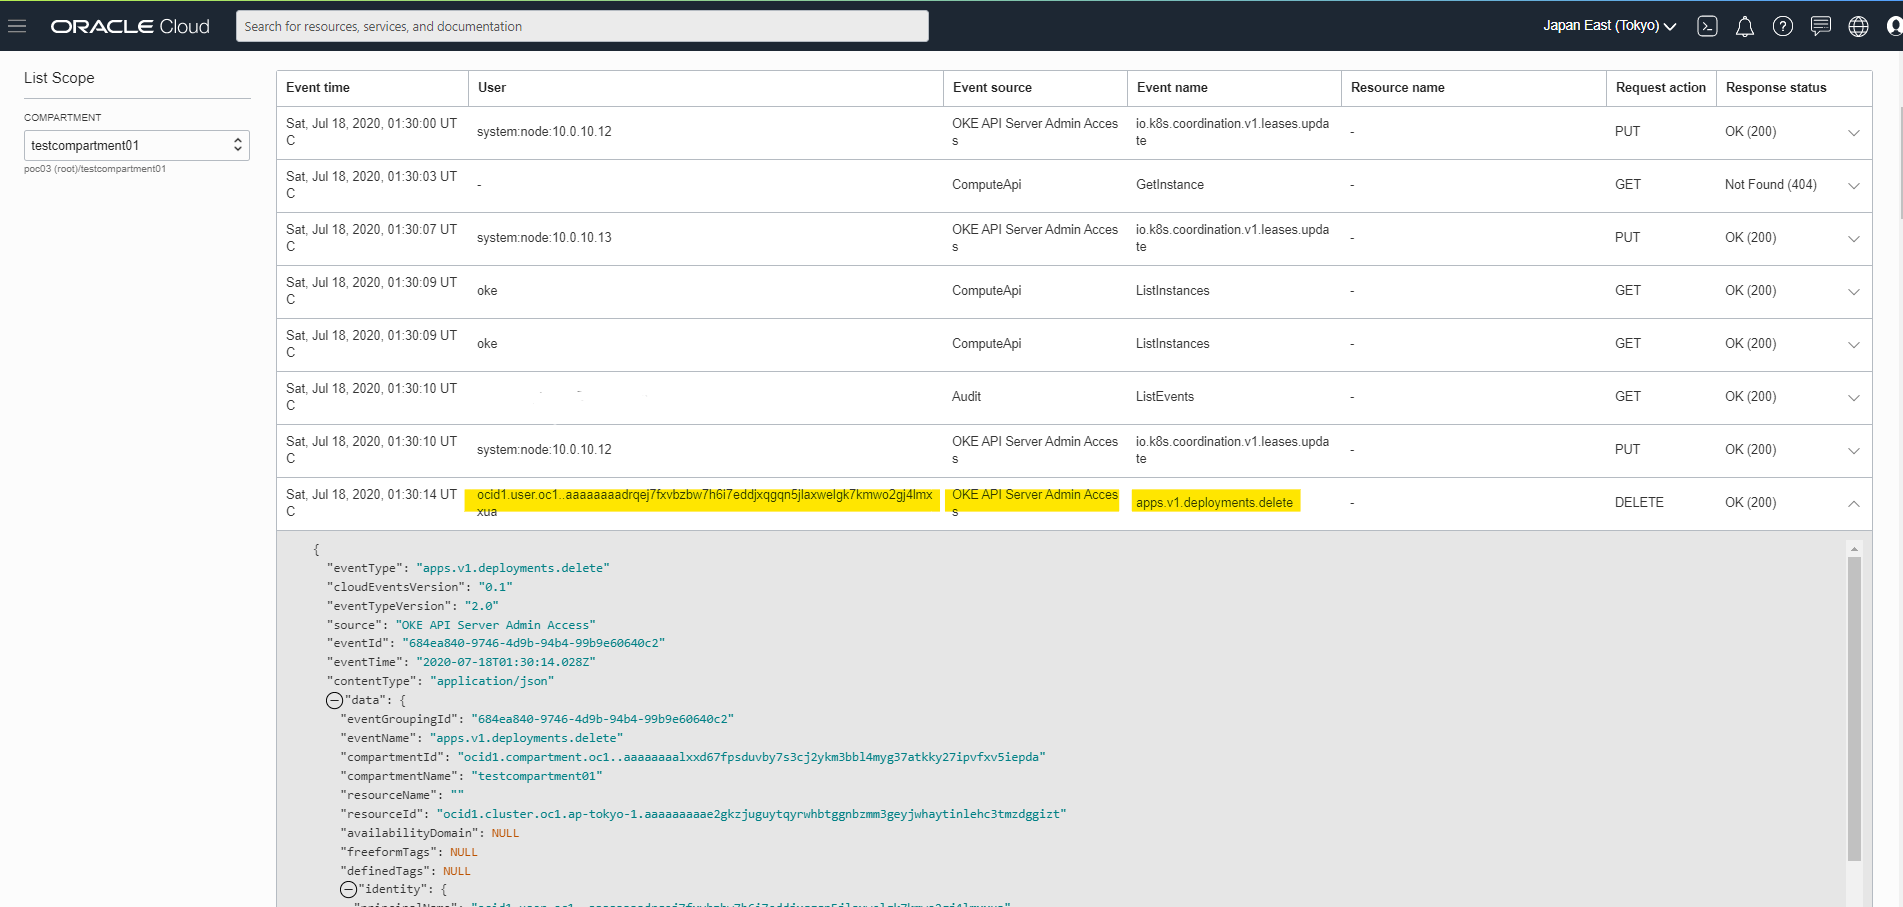Click the eventTime value 2020-07-18T01:30:14.028Z
The width and height of the screenshot is (1903, 907).
click(506, 662)
